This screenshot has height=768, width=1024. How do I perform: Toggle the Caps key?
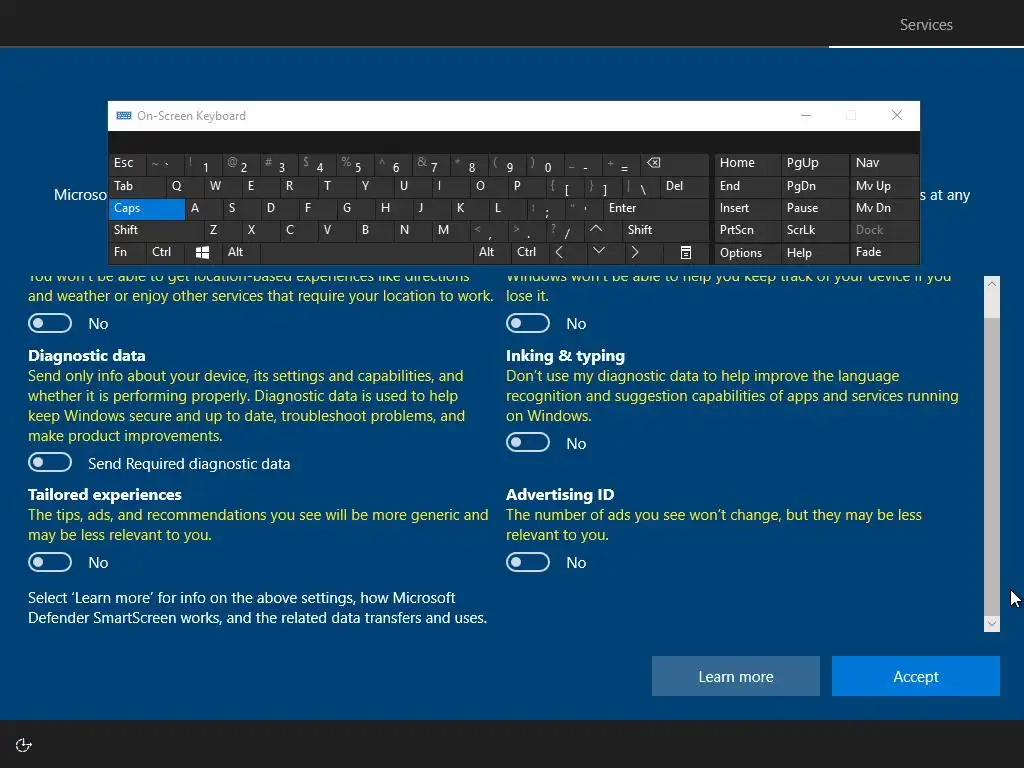coord(147,208)
